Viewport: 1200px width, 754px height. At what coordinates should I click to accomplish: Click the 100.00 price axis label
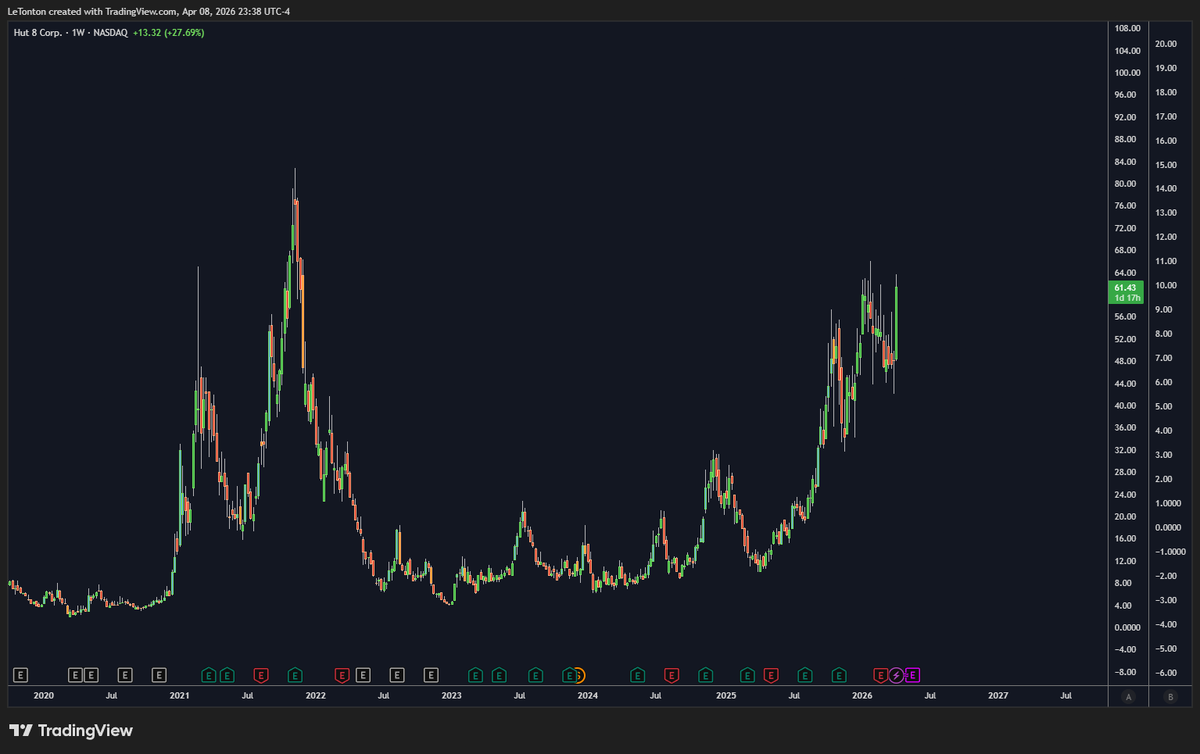[x=1128, y=73]
